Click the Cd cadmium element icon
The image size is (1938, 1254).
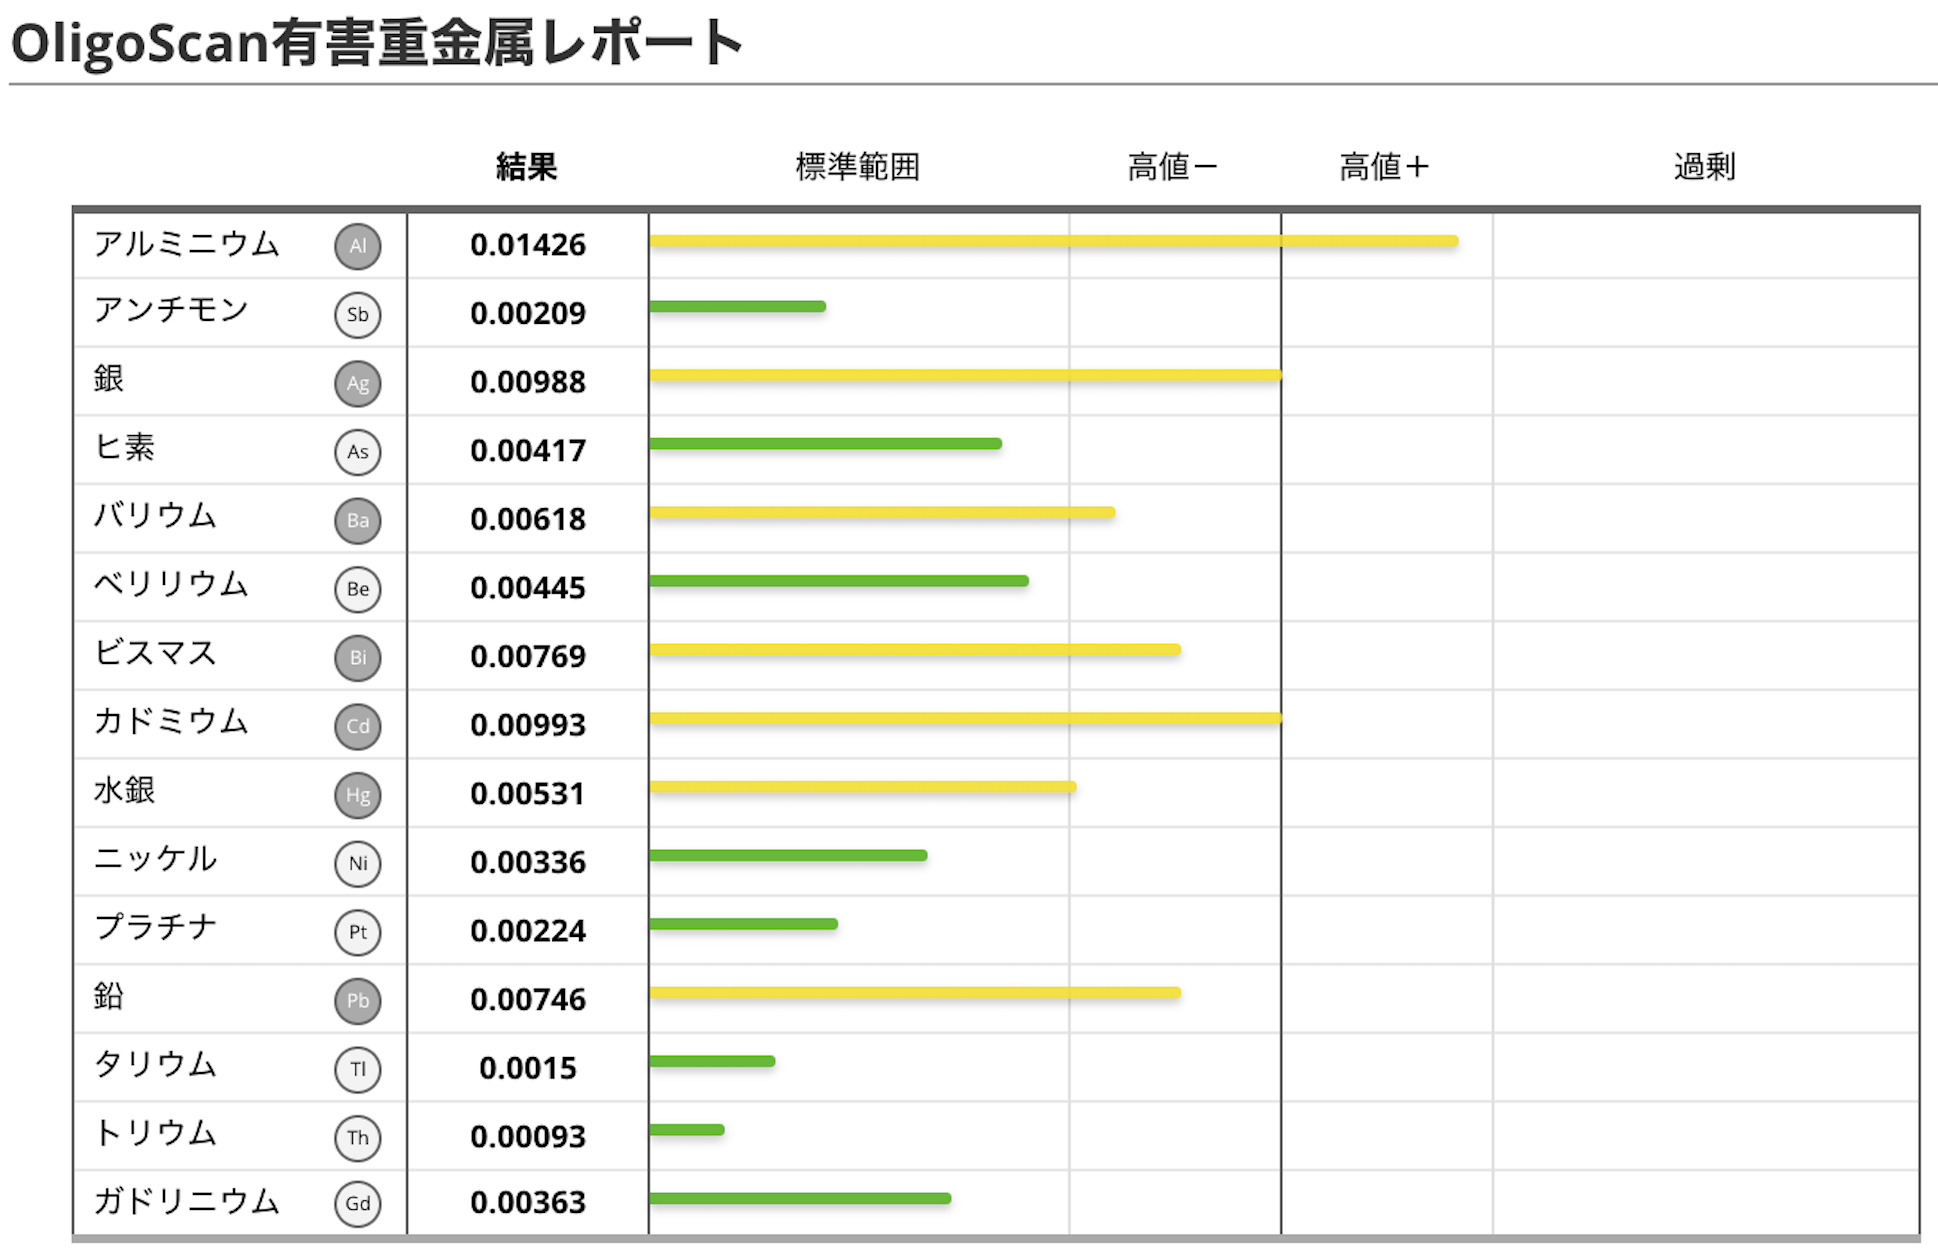click(357, 726)
